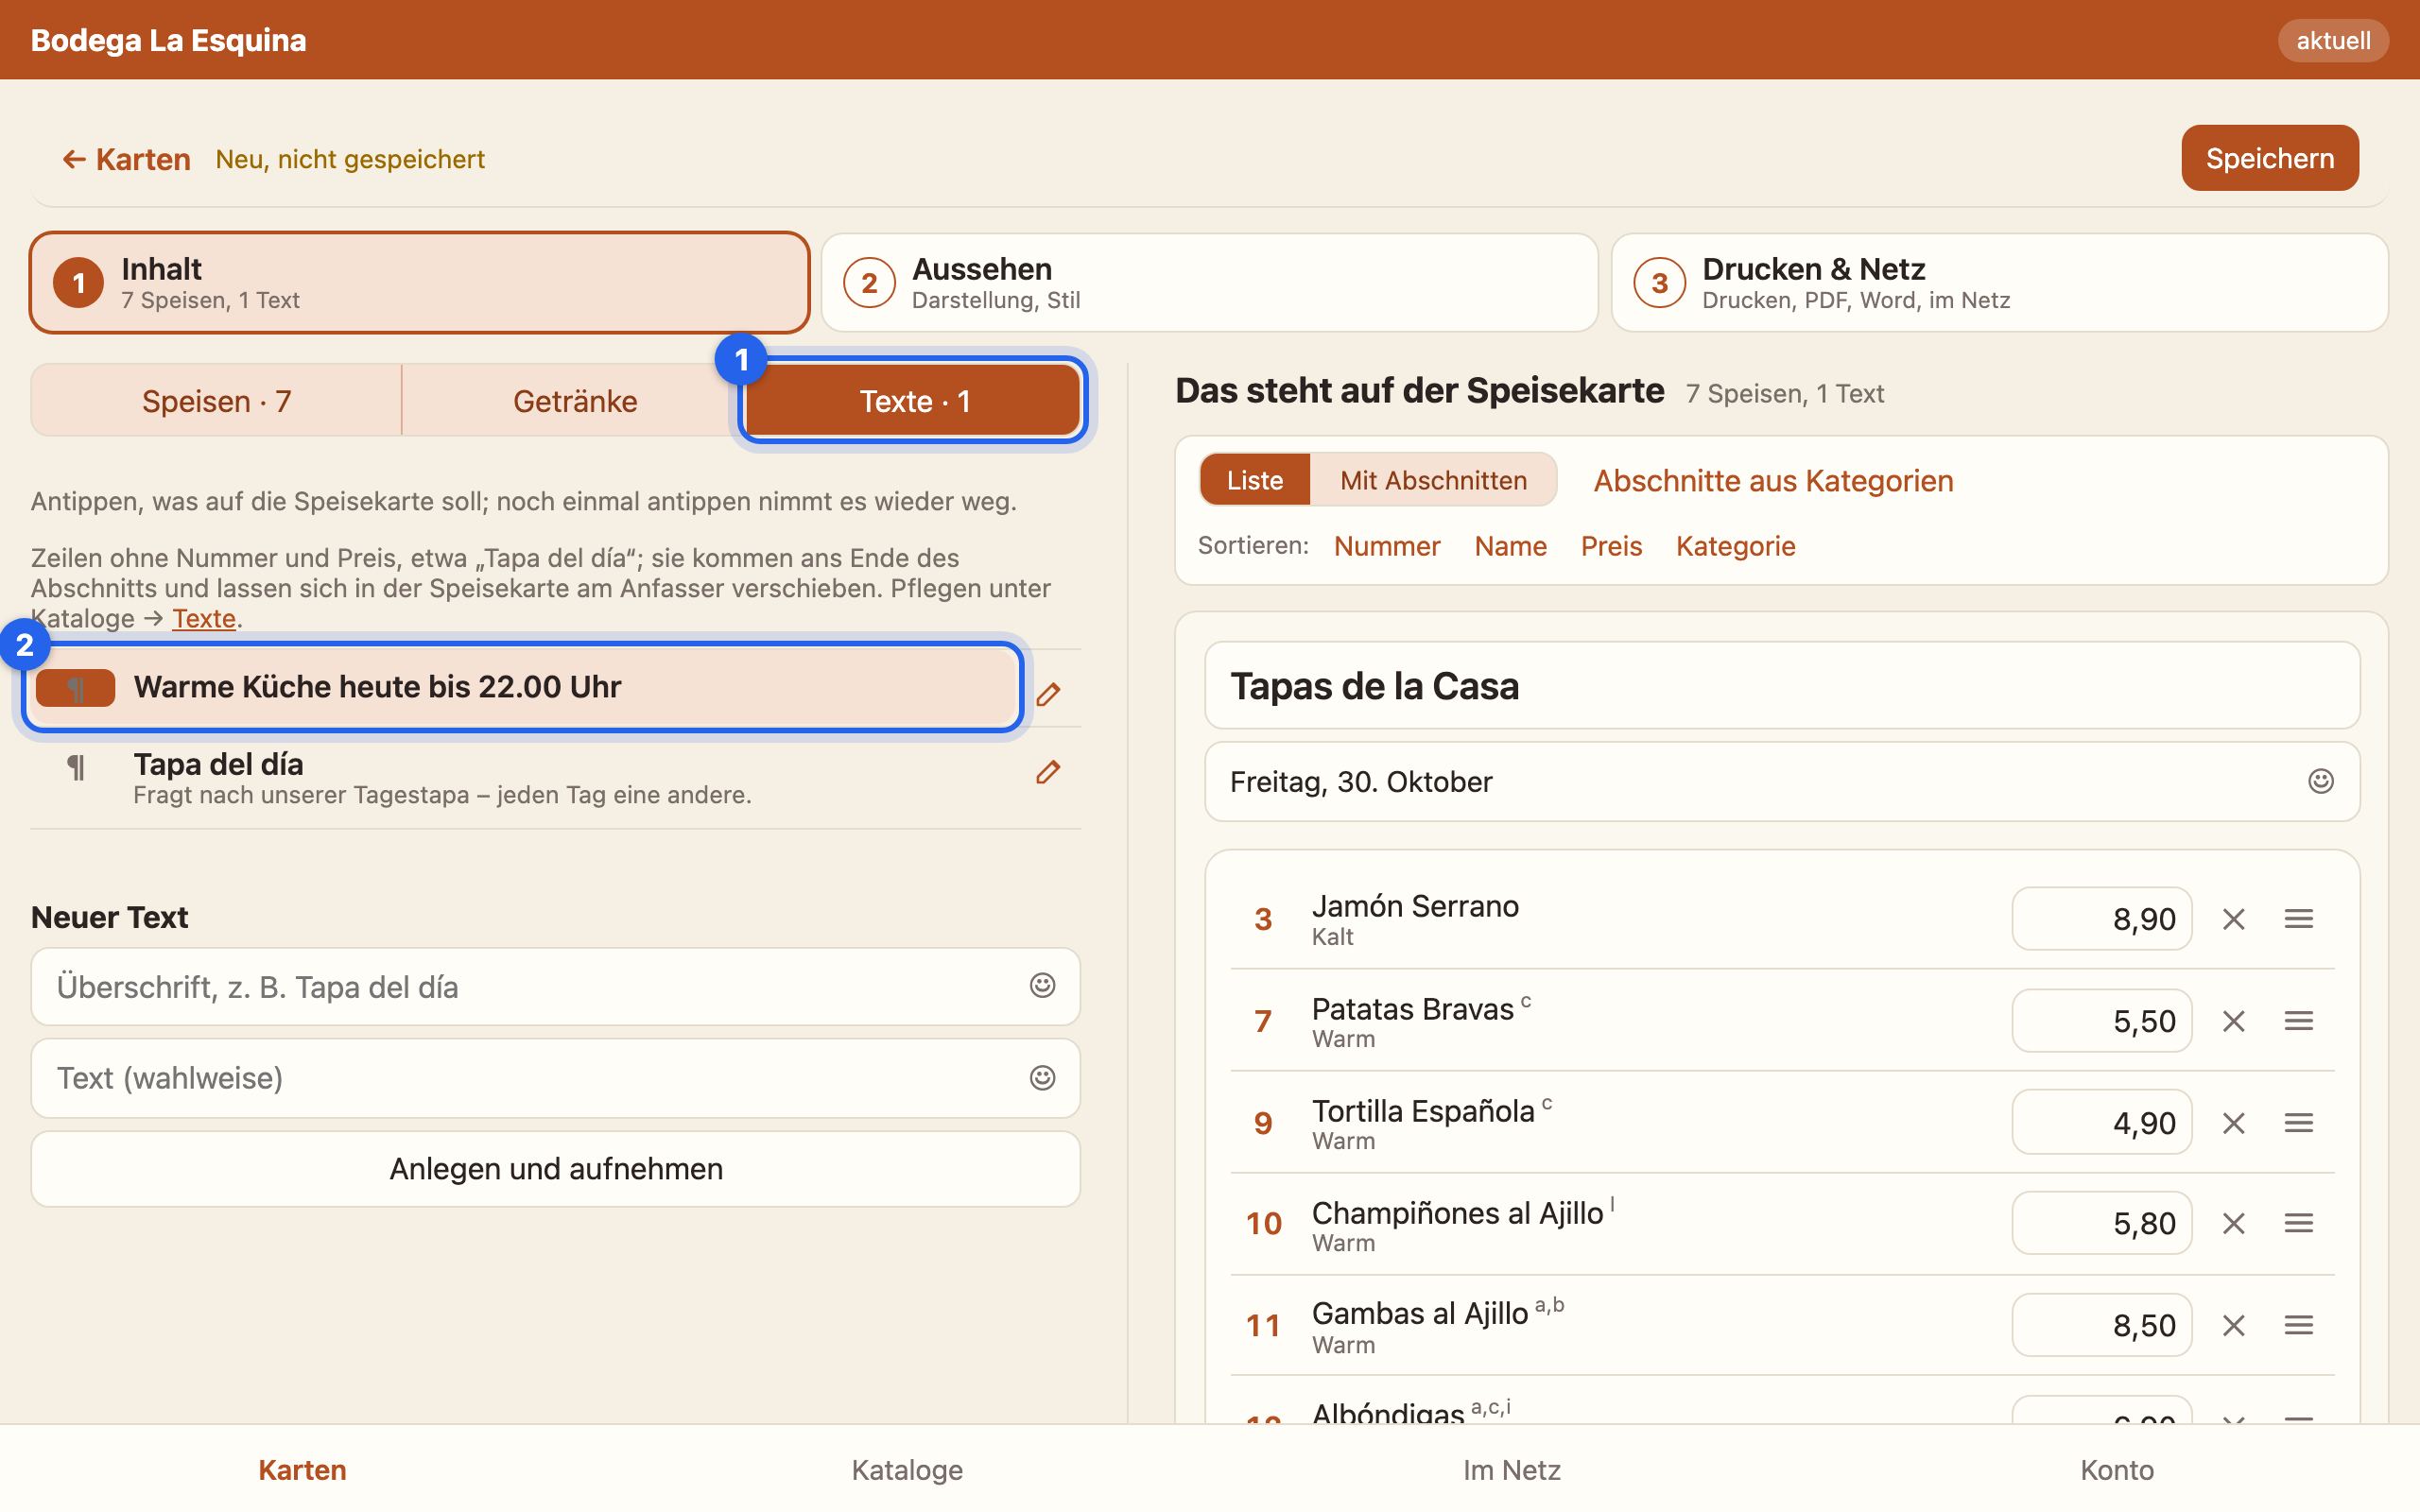Grab the drag handle of Champiñones al Ajillo
2420x1512 pixels.
(2298, 1223)
